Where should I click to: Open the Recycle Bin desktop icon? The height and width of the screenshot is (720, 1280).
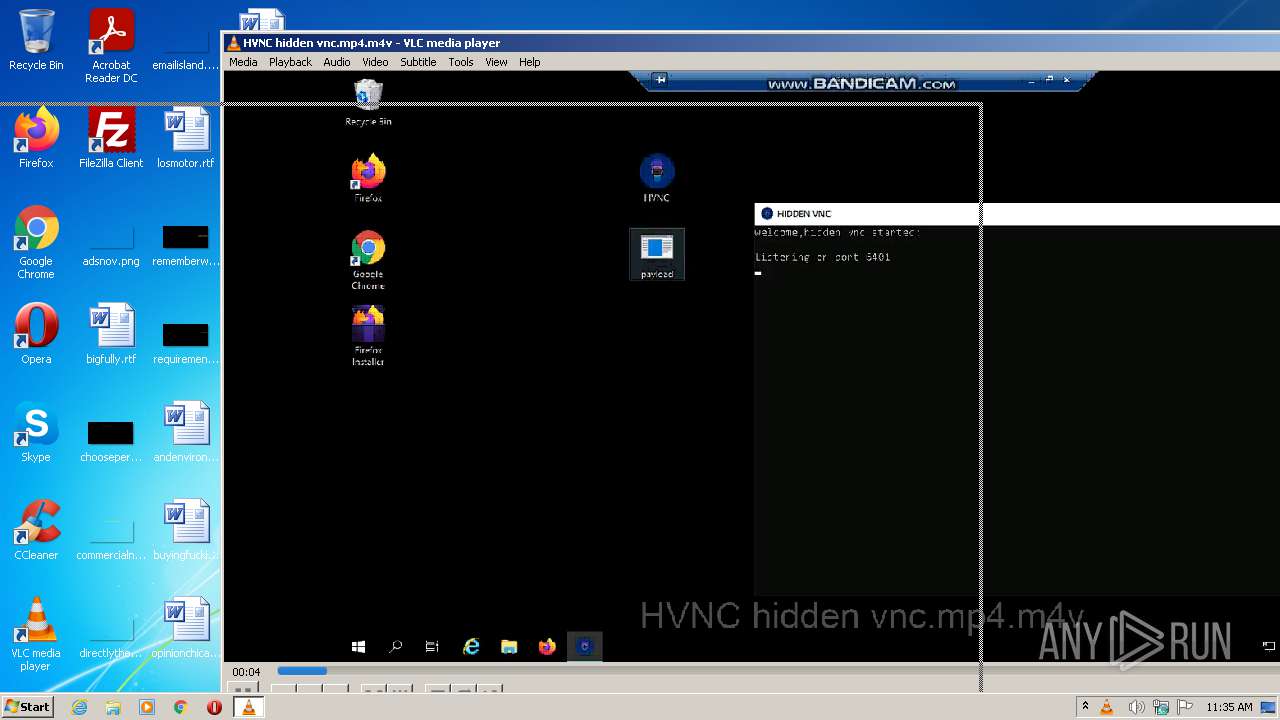coord(36,40)
